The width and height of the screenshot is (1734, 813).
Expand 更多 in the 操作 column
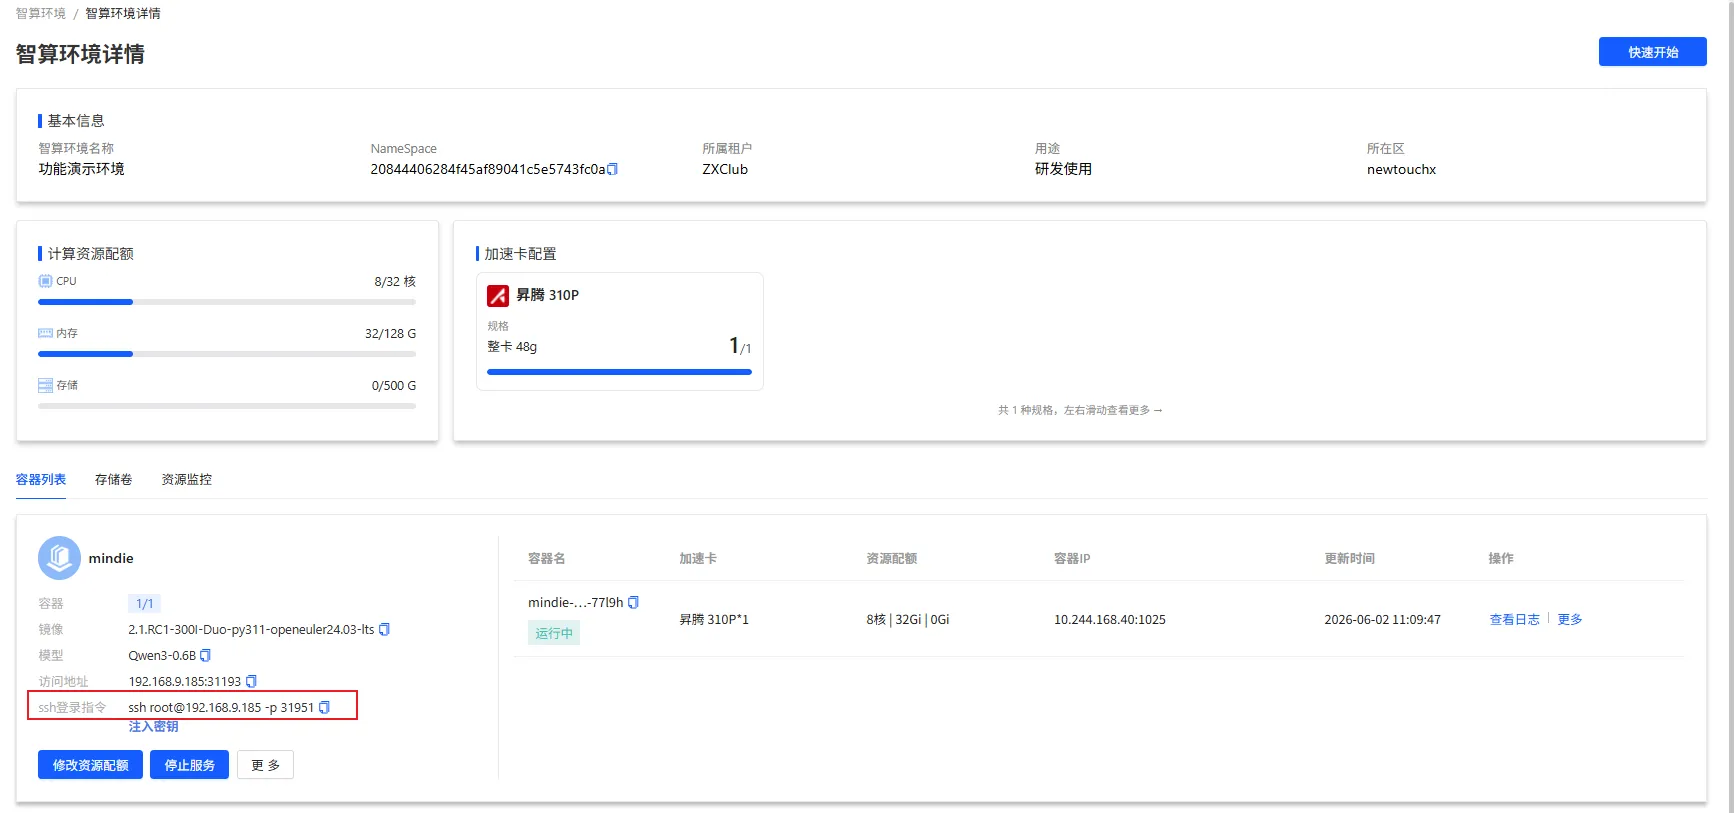[1570, 619]
